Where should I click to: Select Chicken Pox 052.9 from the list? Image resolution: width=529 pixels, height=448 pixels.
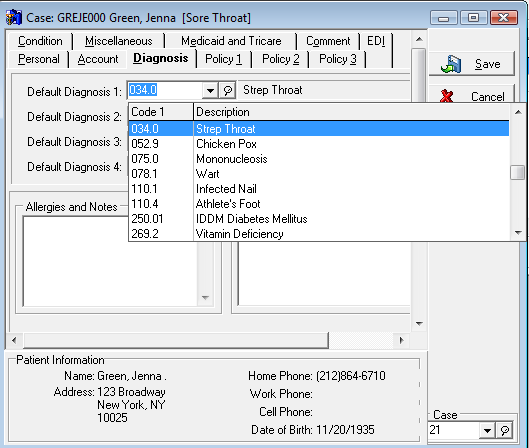[x=318, y=144]
